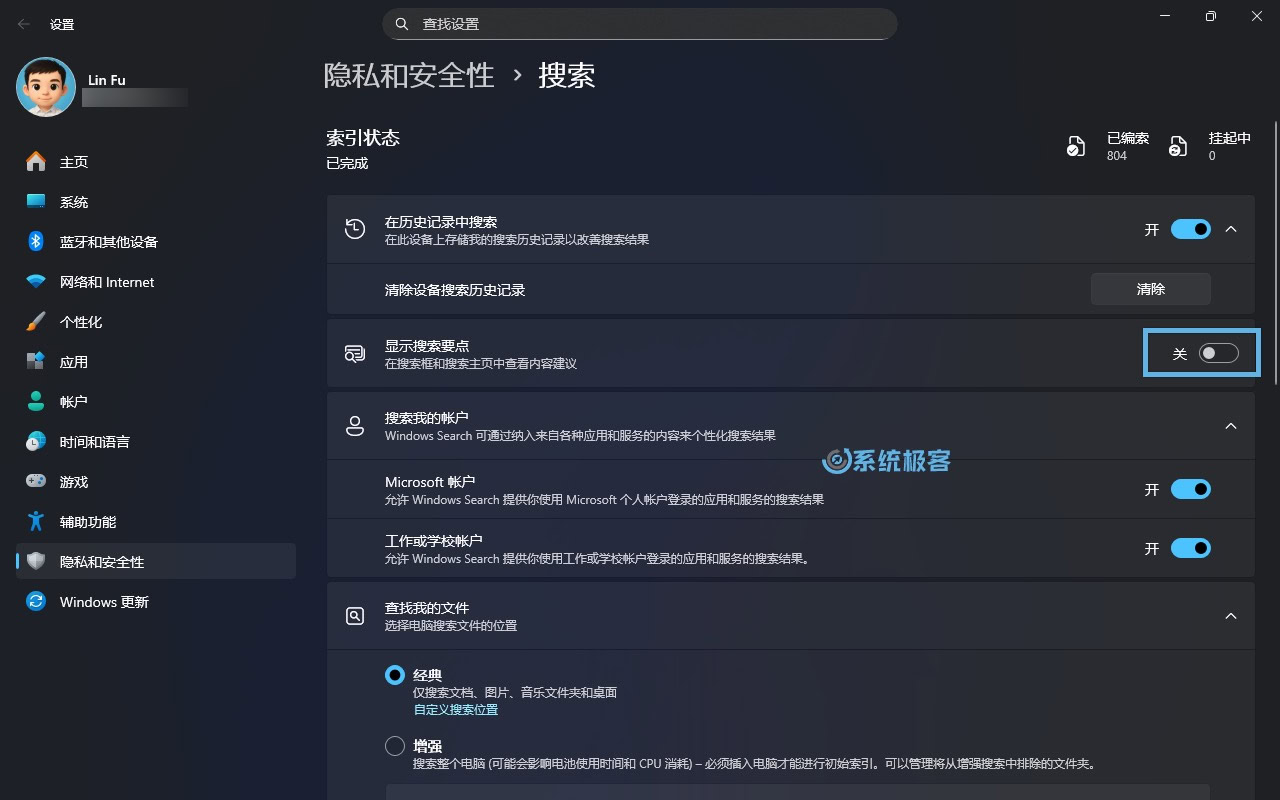The image size is (1280, 800).
Task: Go to 网络和 Internet settings
Action: [105, 281]
